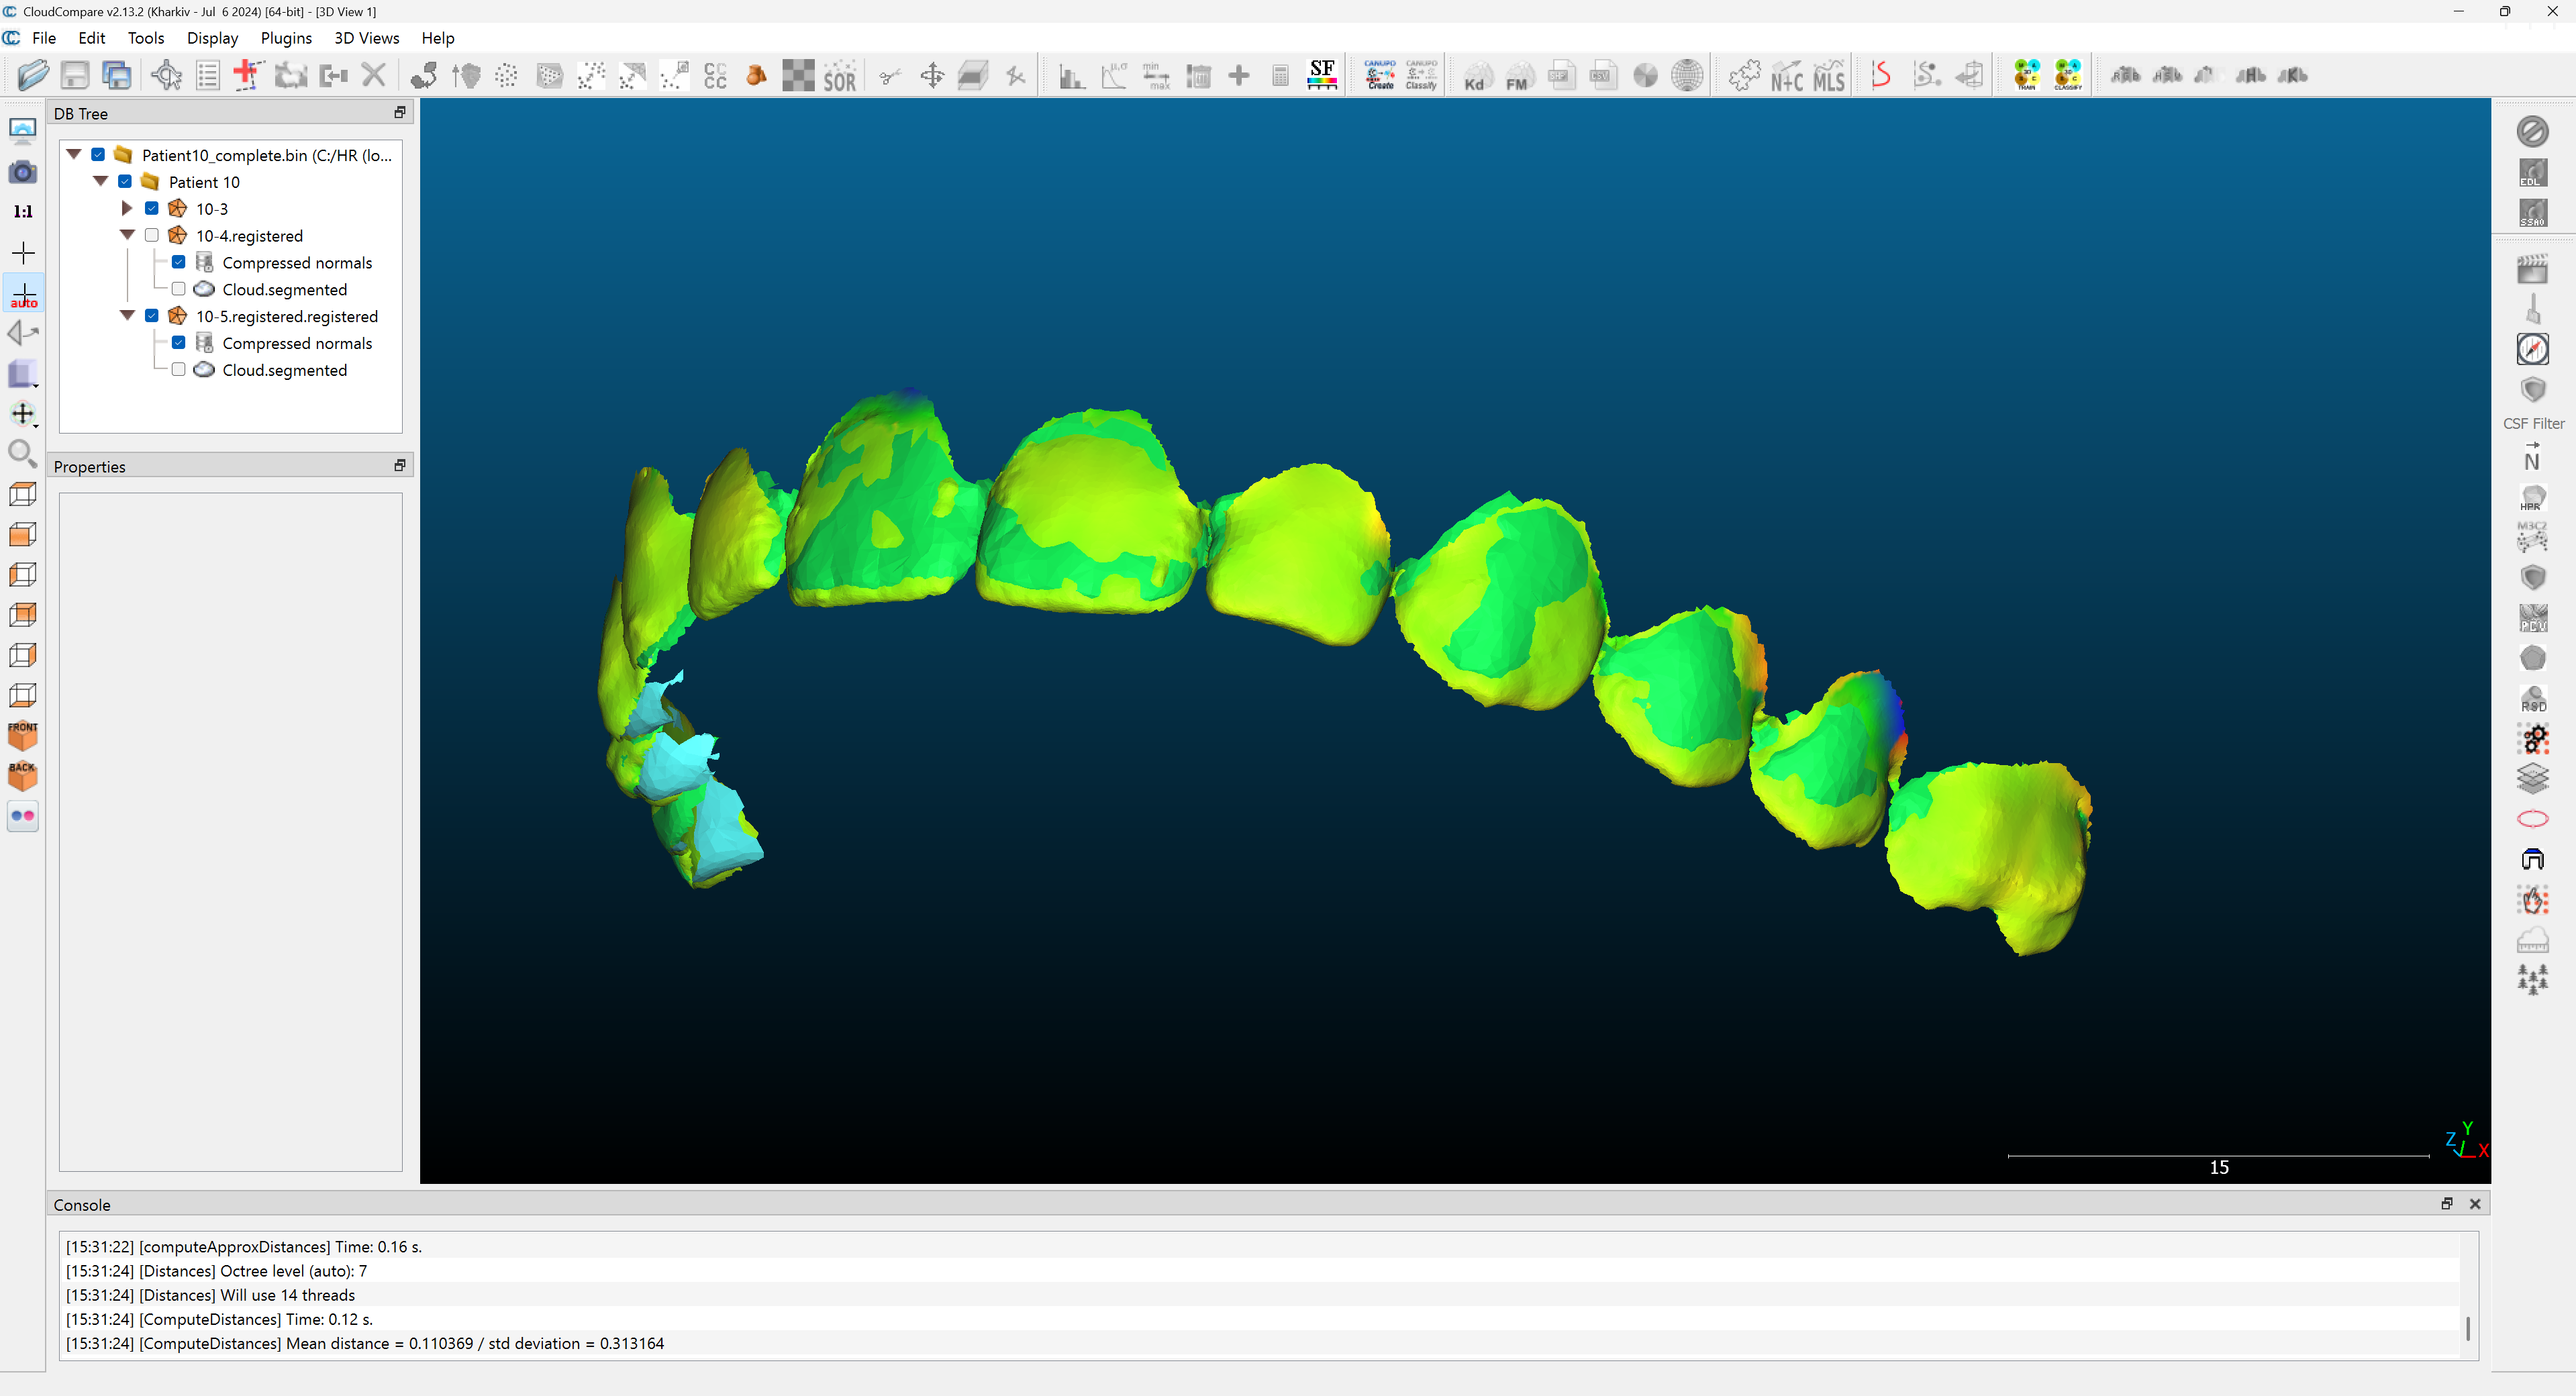Viewport: 2576px width, 1396px height.
Task: Float the DB Tree panel
Action: pyautogui.click(x=399, y=113)
